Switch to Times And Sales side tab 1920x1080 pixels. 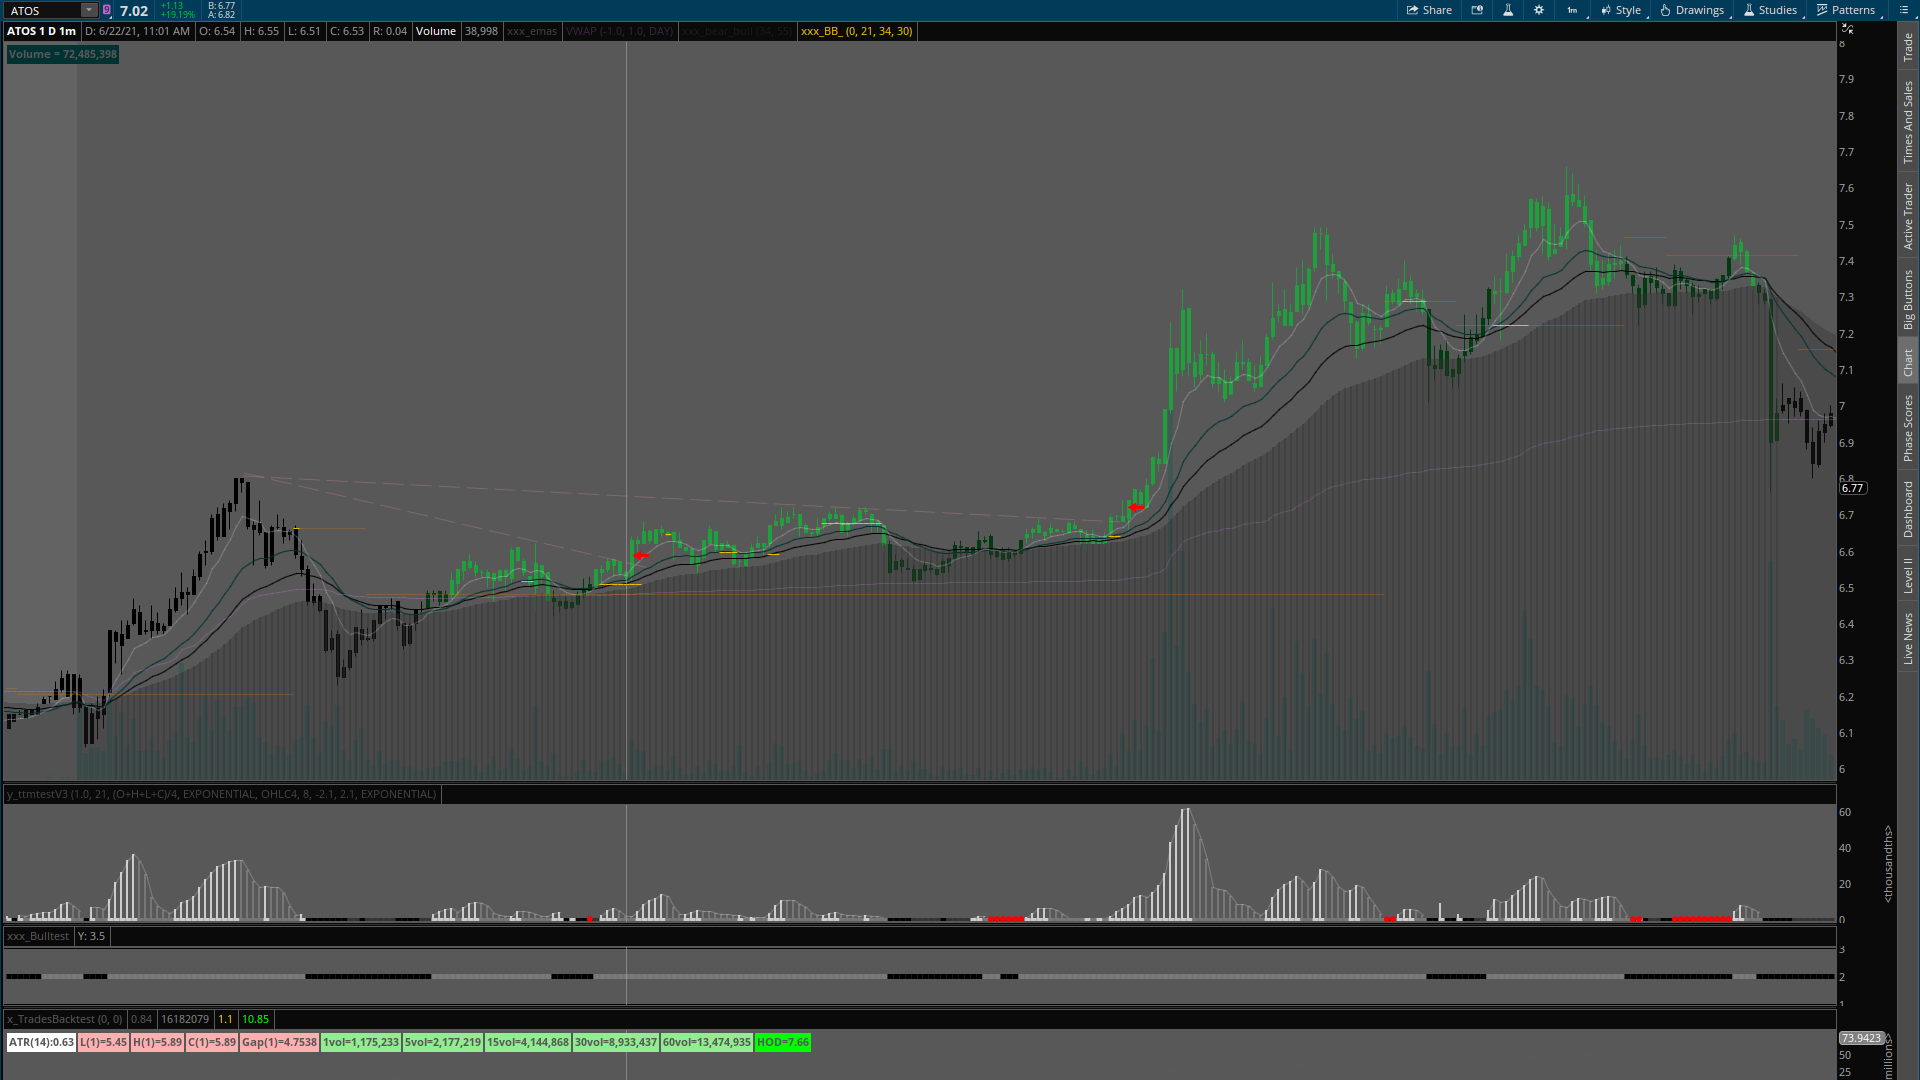pyautogui.click(x=1908, y=122)
